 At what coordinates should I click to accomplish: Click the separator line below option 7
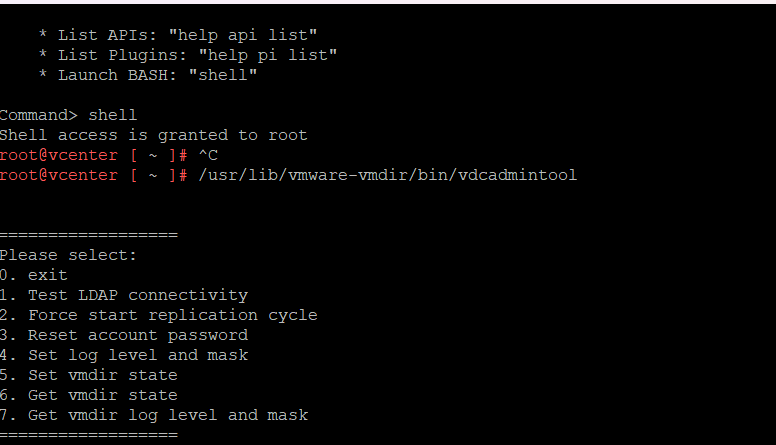click(x=89, y=435)
